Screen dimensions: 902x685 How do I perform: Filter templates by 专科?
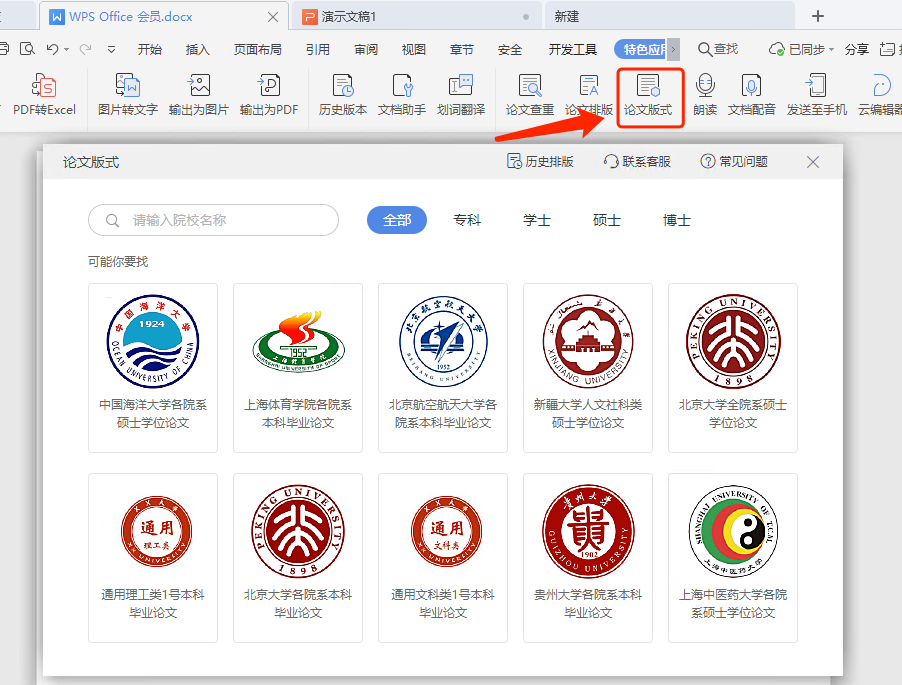coord(467,220)
